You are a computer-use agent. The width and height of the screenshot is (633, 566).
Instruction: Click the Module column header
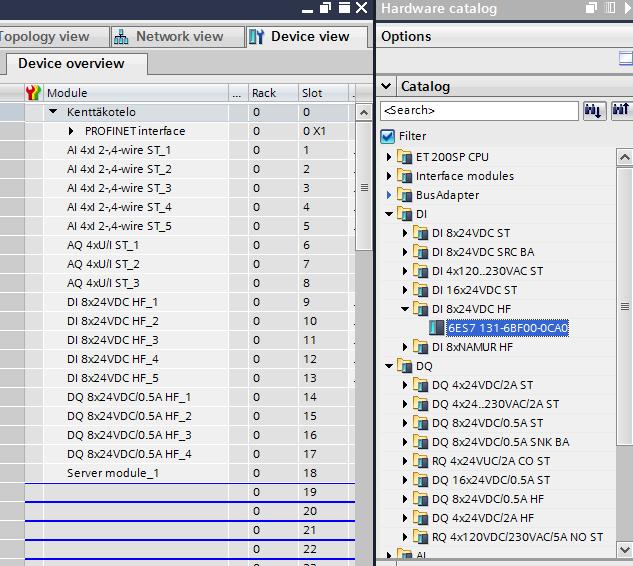point(136,92)
